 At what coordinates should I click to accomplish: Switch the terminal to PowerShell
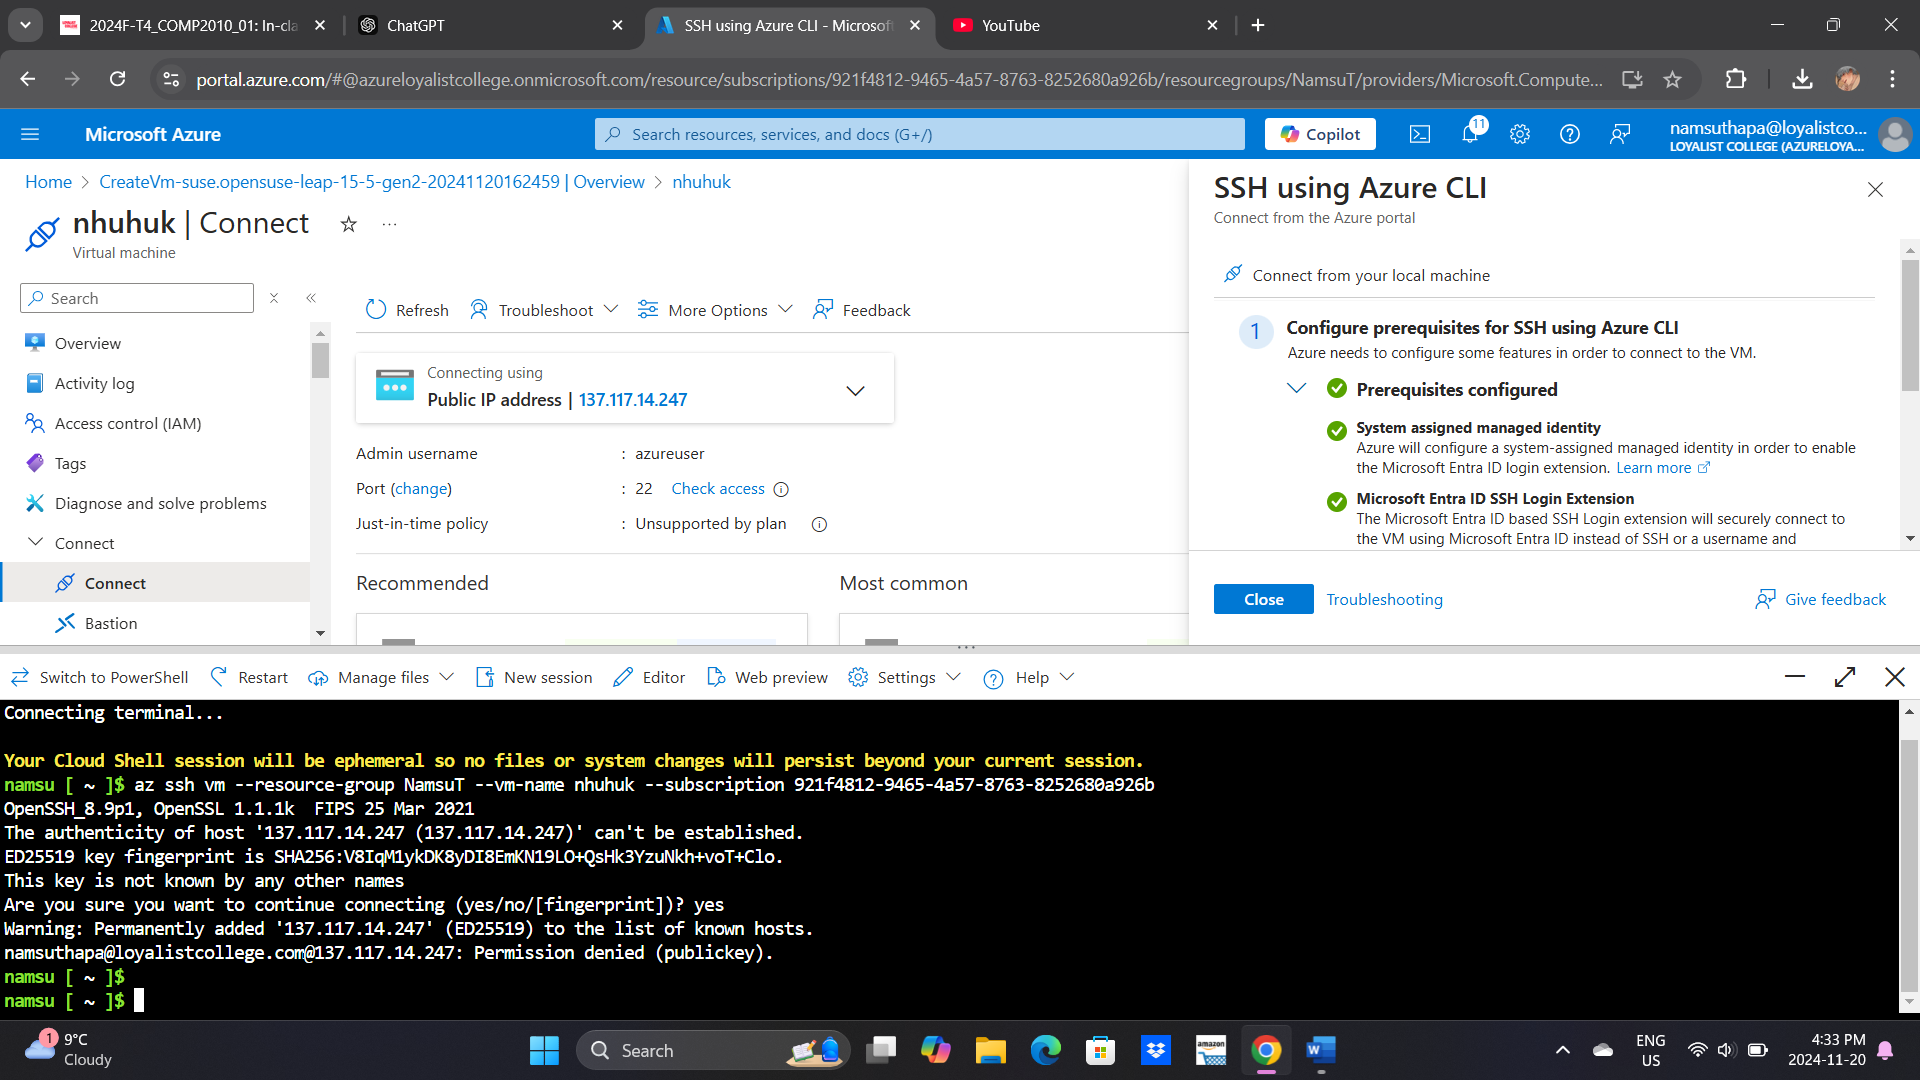pyautogui.click(x=113, y=677)
